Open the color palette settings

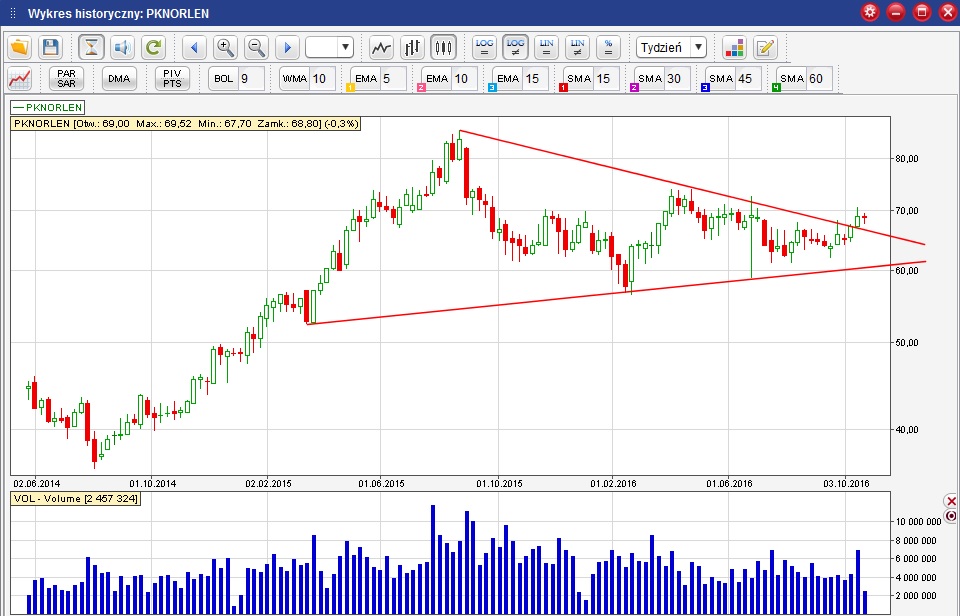point(734,47)
